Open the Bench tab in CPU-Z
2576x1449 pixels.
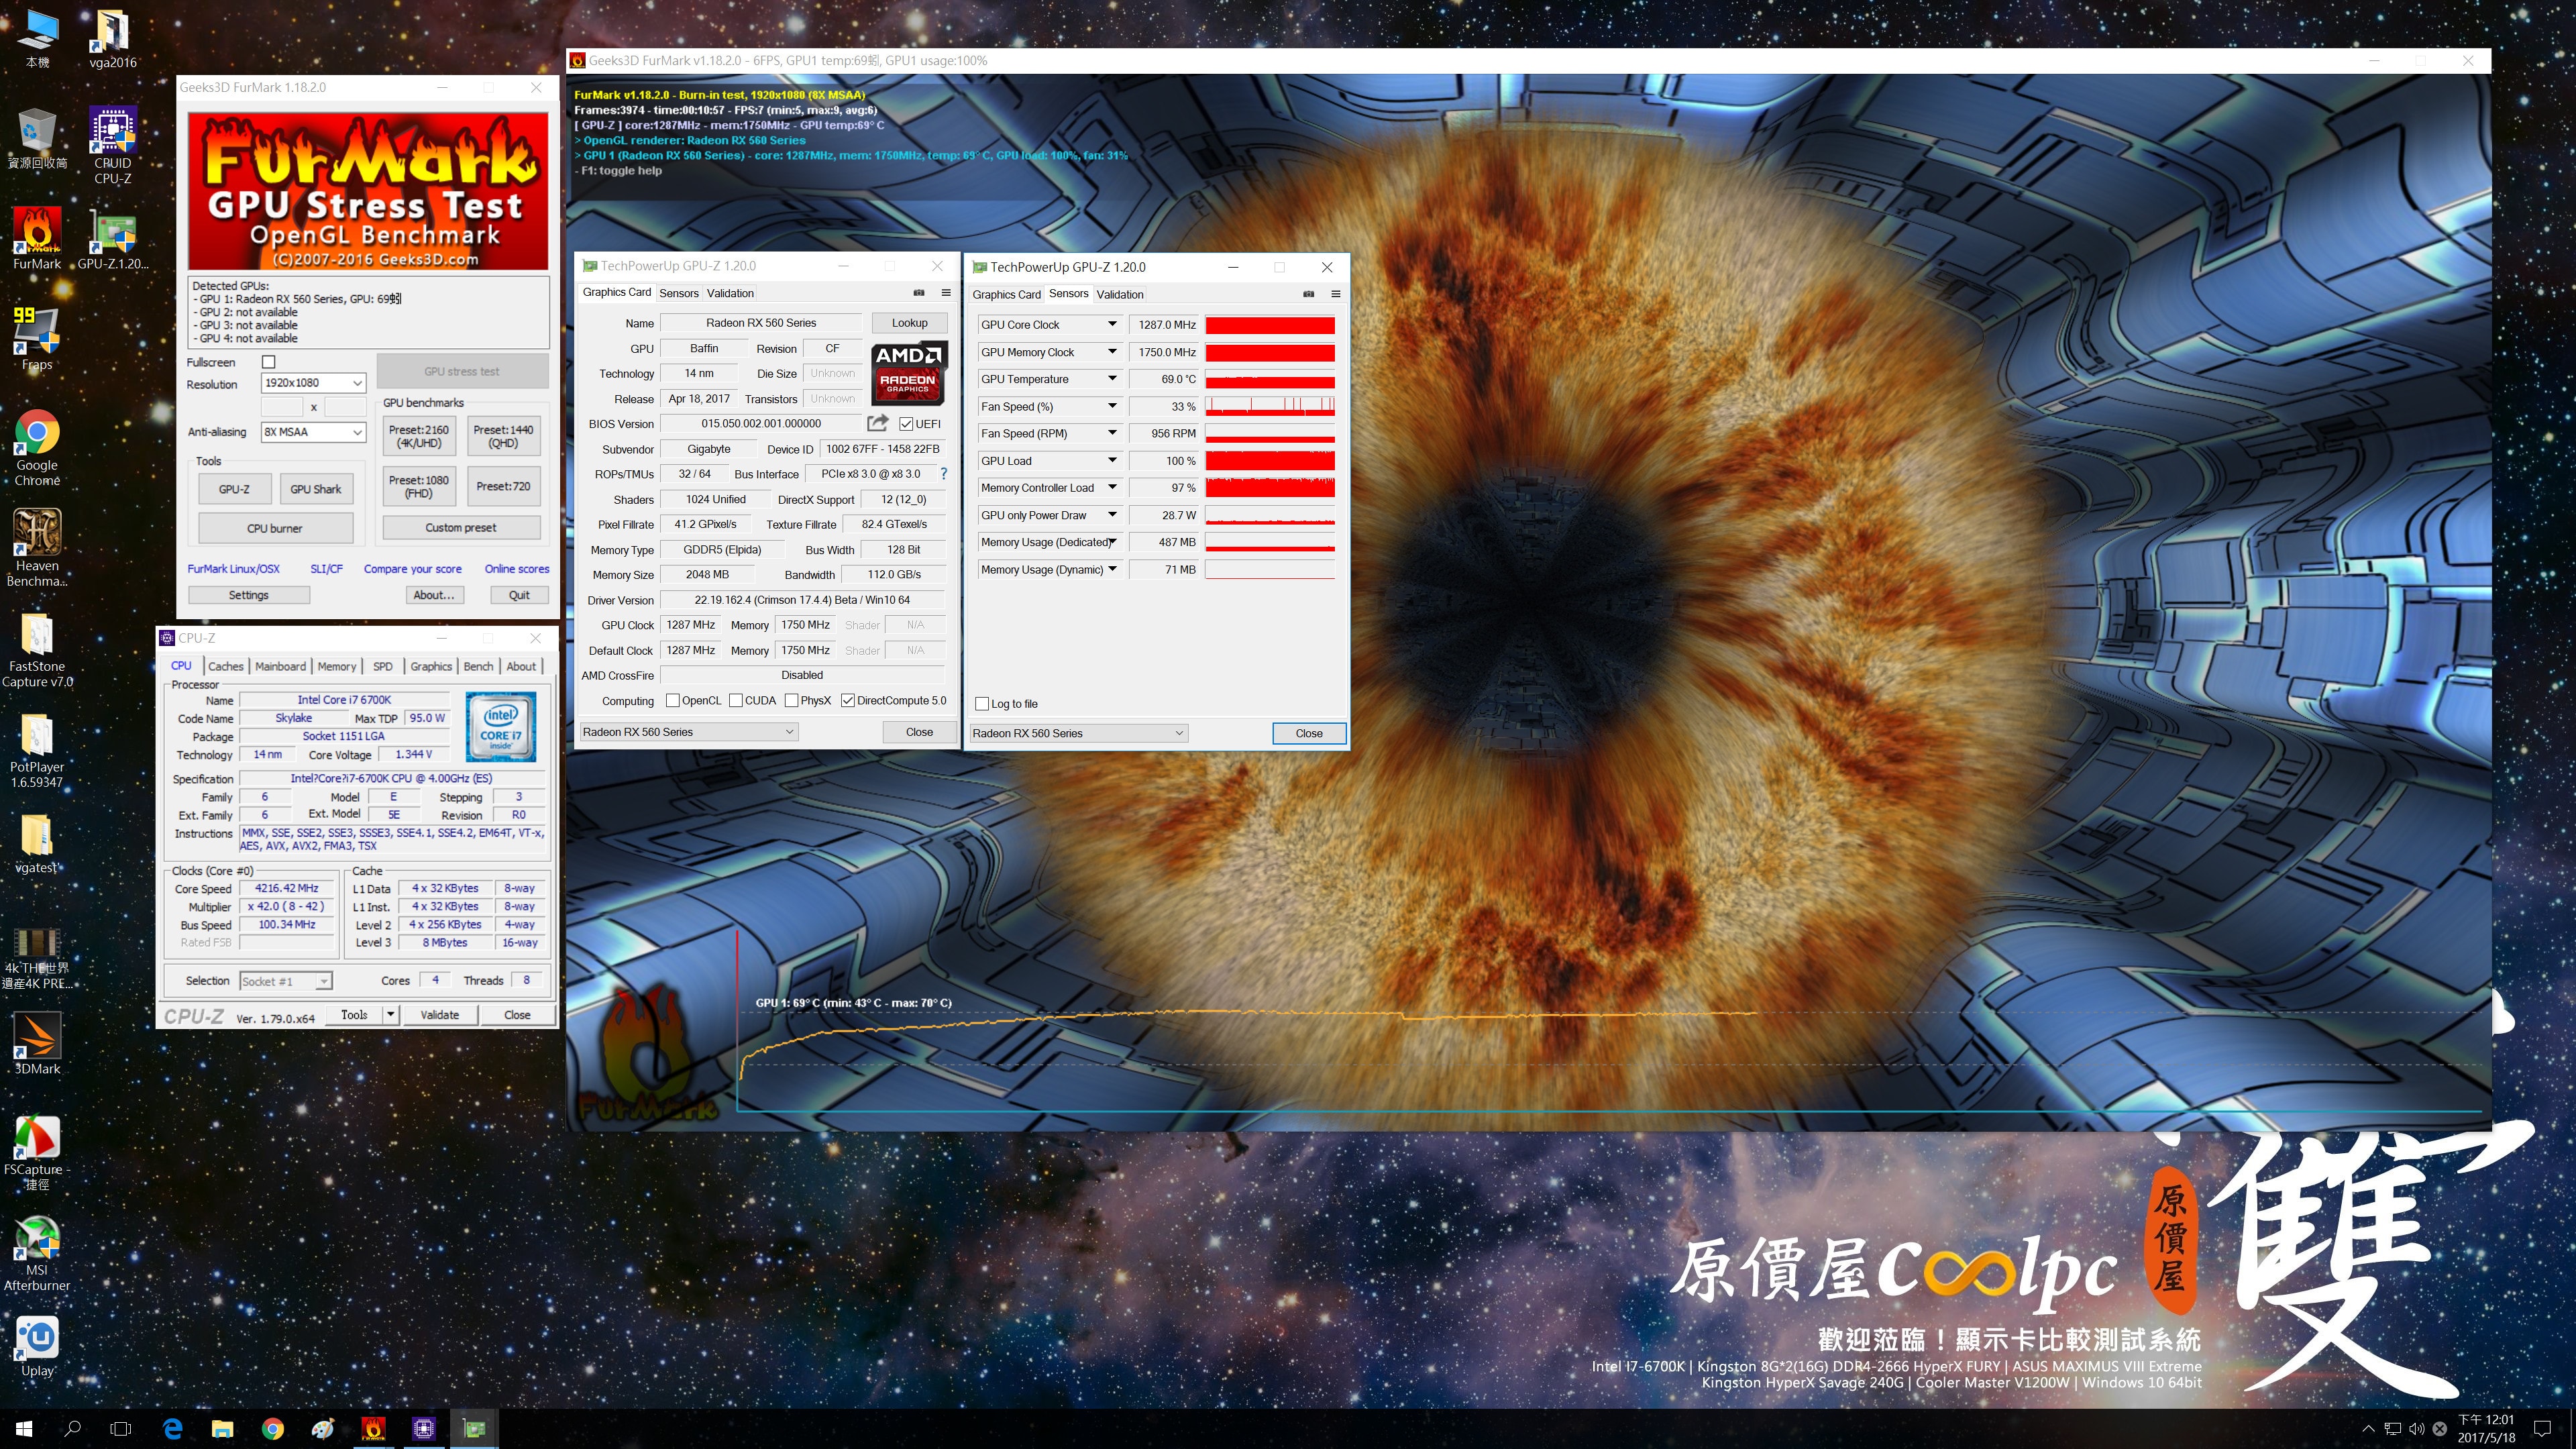click(478, 667)
